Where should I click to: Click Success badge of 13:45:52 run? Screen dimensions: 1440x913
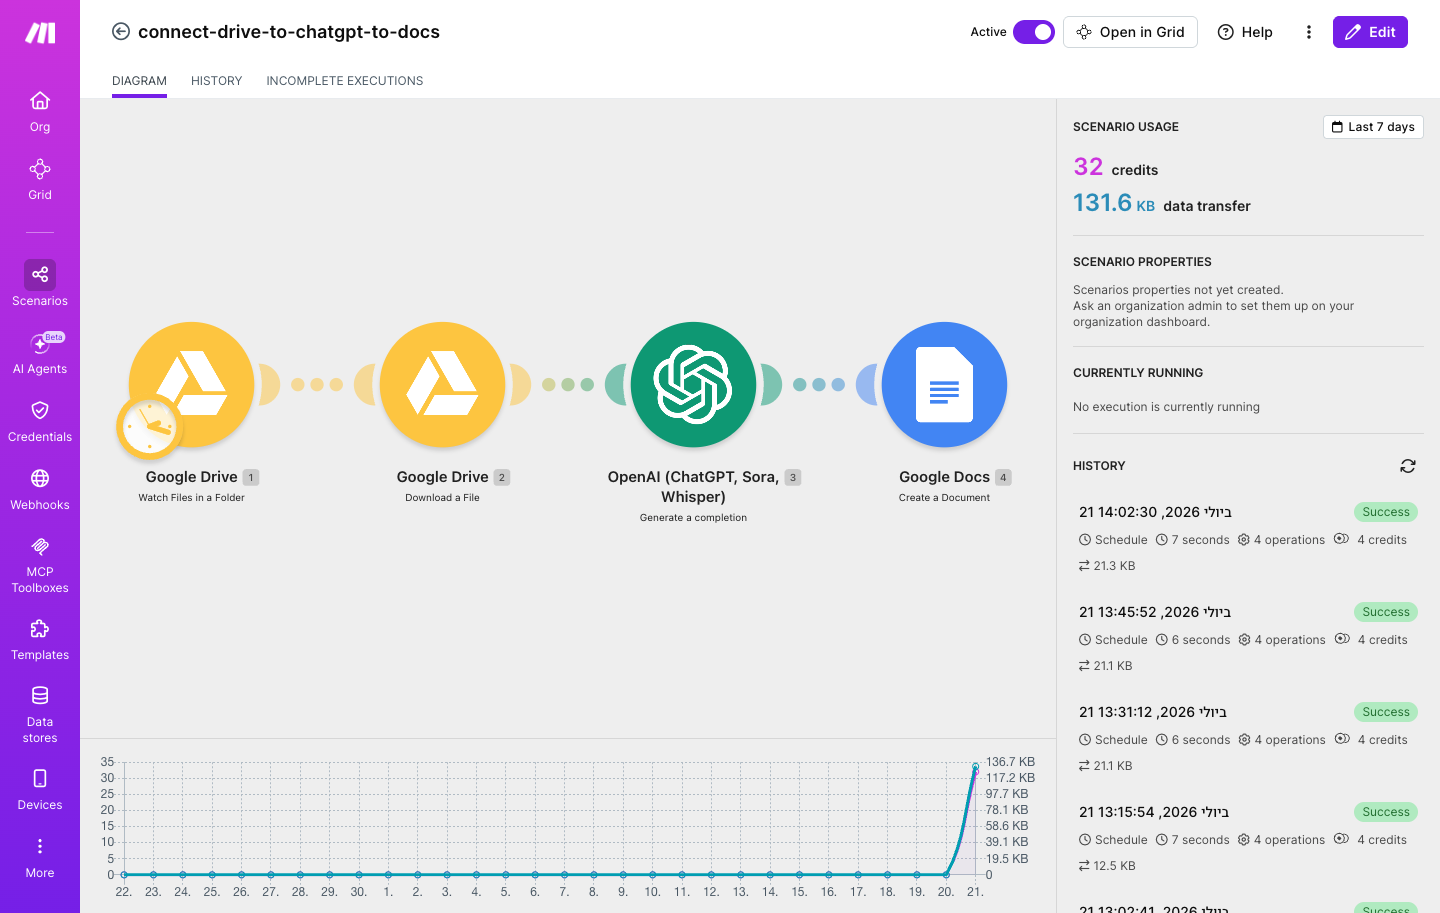(x=1386, y=612)
